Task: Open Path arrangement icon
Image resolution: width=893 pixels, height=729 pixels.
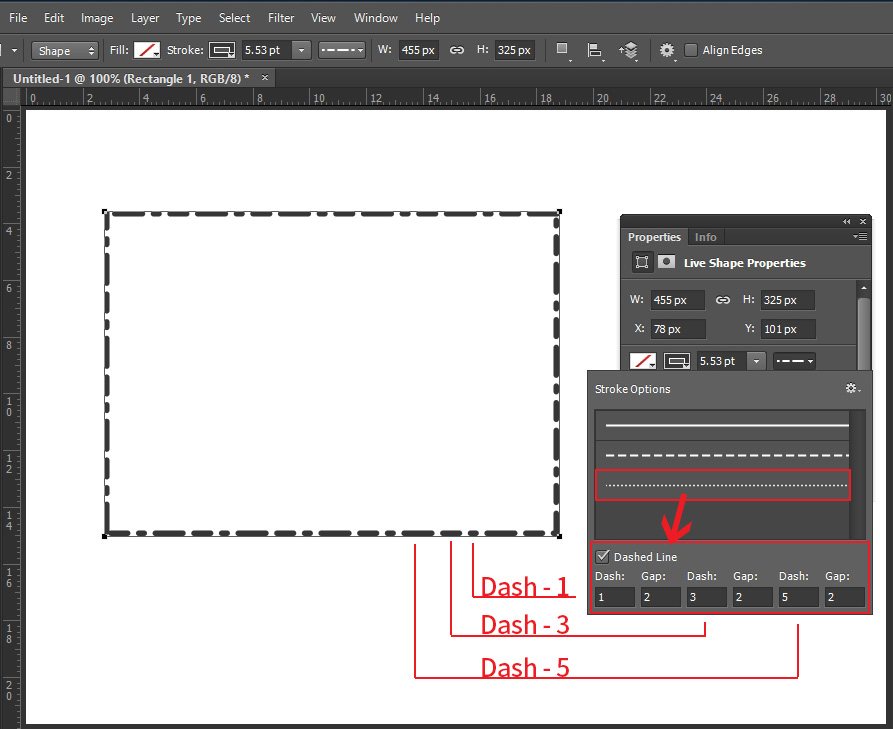Action: coord(629,50)
